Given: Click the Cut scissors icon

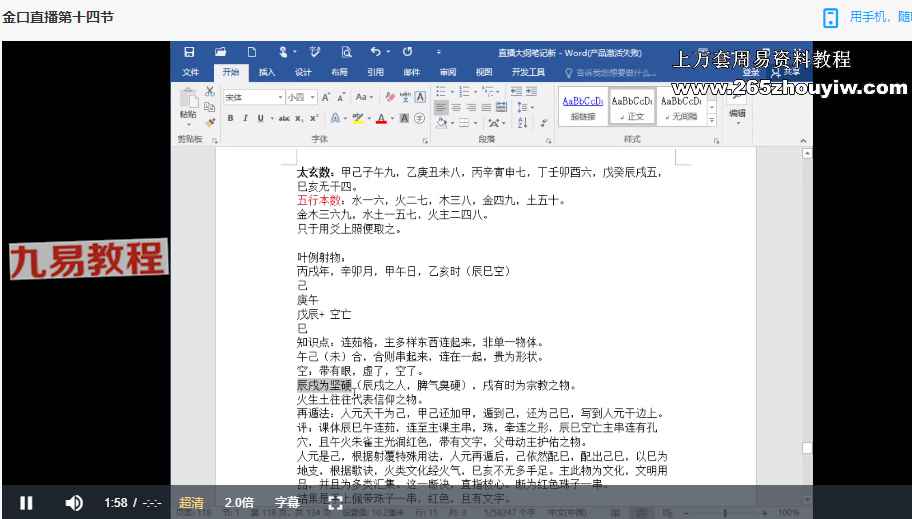Looking at the screenshot, I should (210, 91).
